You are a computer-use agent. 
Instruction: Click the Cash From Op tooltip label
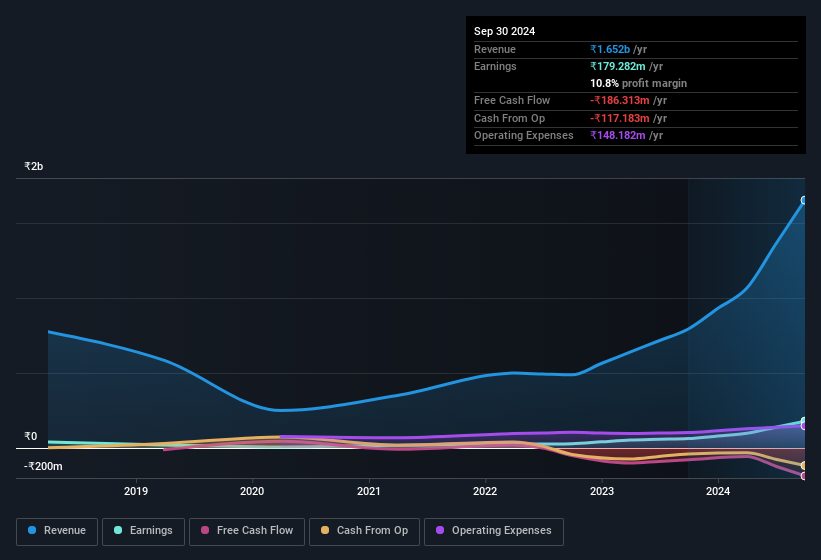[x=509, y=118]
